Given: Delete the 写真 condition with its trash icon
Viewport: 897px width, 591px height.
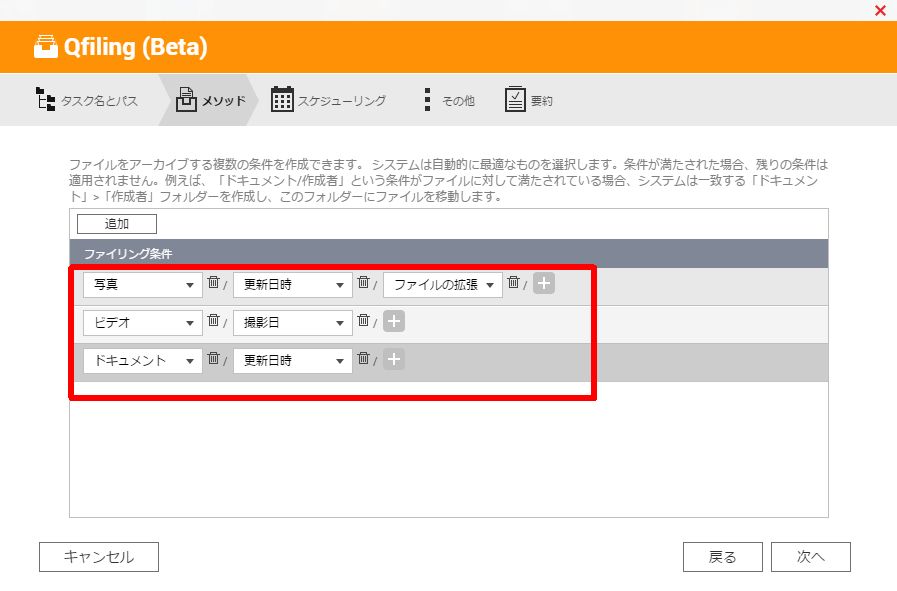Looking at the screenshot, I should tap(213, 282).
